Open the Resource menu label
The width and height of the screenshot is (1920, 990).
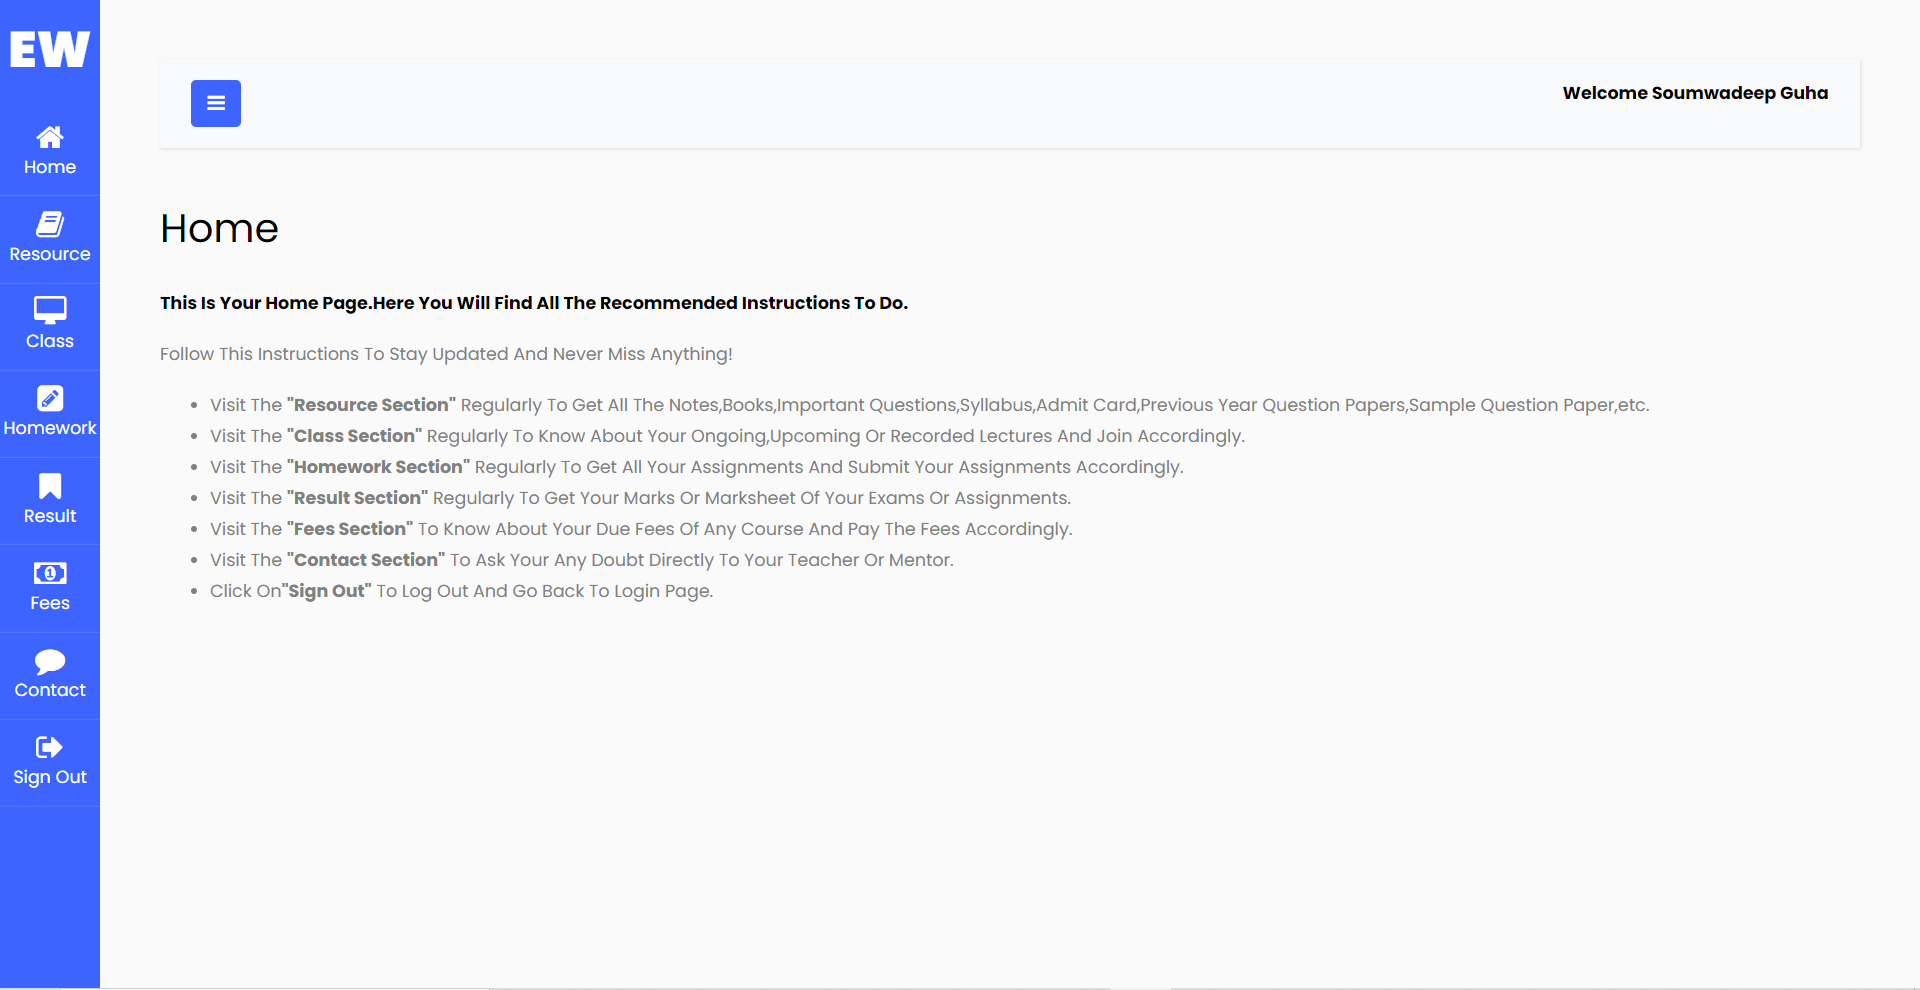[x=50, y=254]
